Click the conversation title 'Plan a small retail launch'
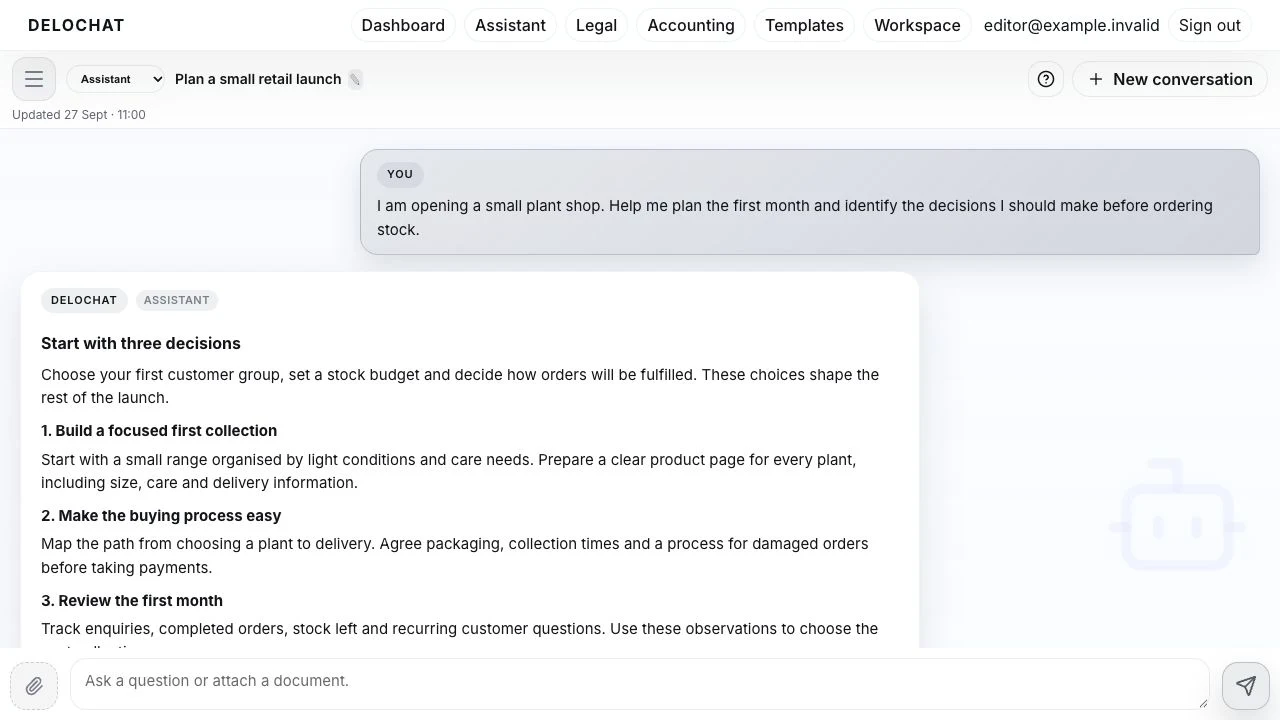Image resolution: width=1280 pixels, height=720 pixels. [258, 79]
